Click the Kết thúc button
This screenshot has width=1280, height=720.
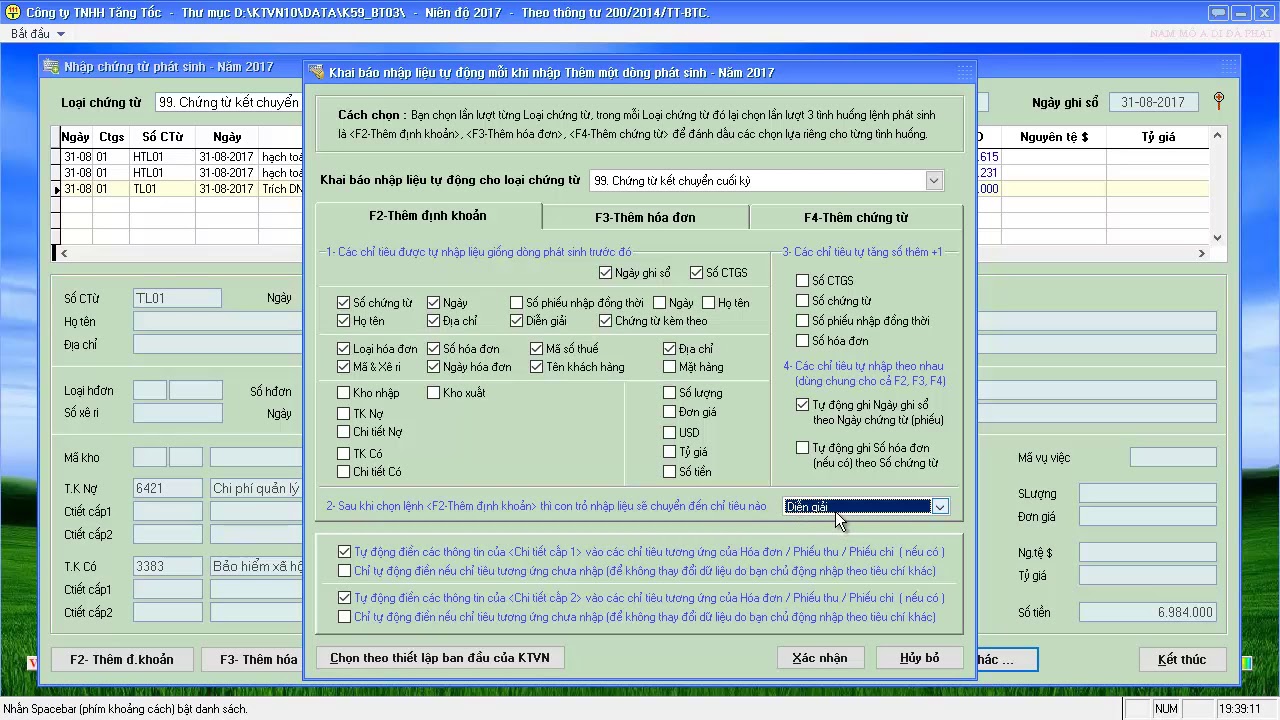coord(1182,659)
